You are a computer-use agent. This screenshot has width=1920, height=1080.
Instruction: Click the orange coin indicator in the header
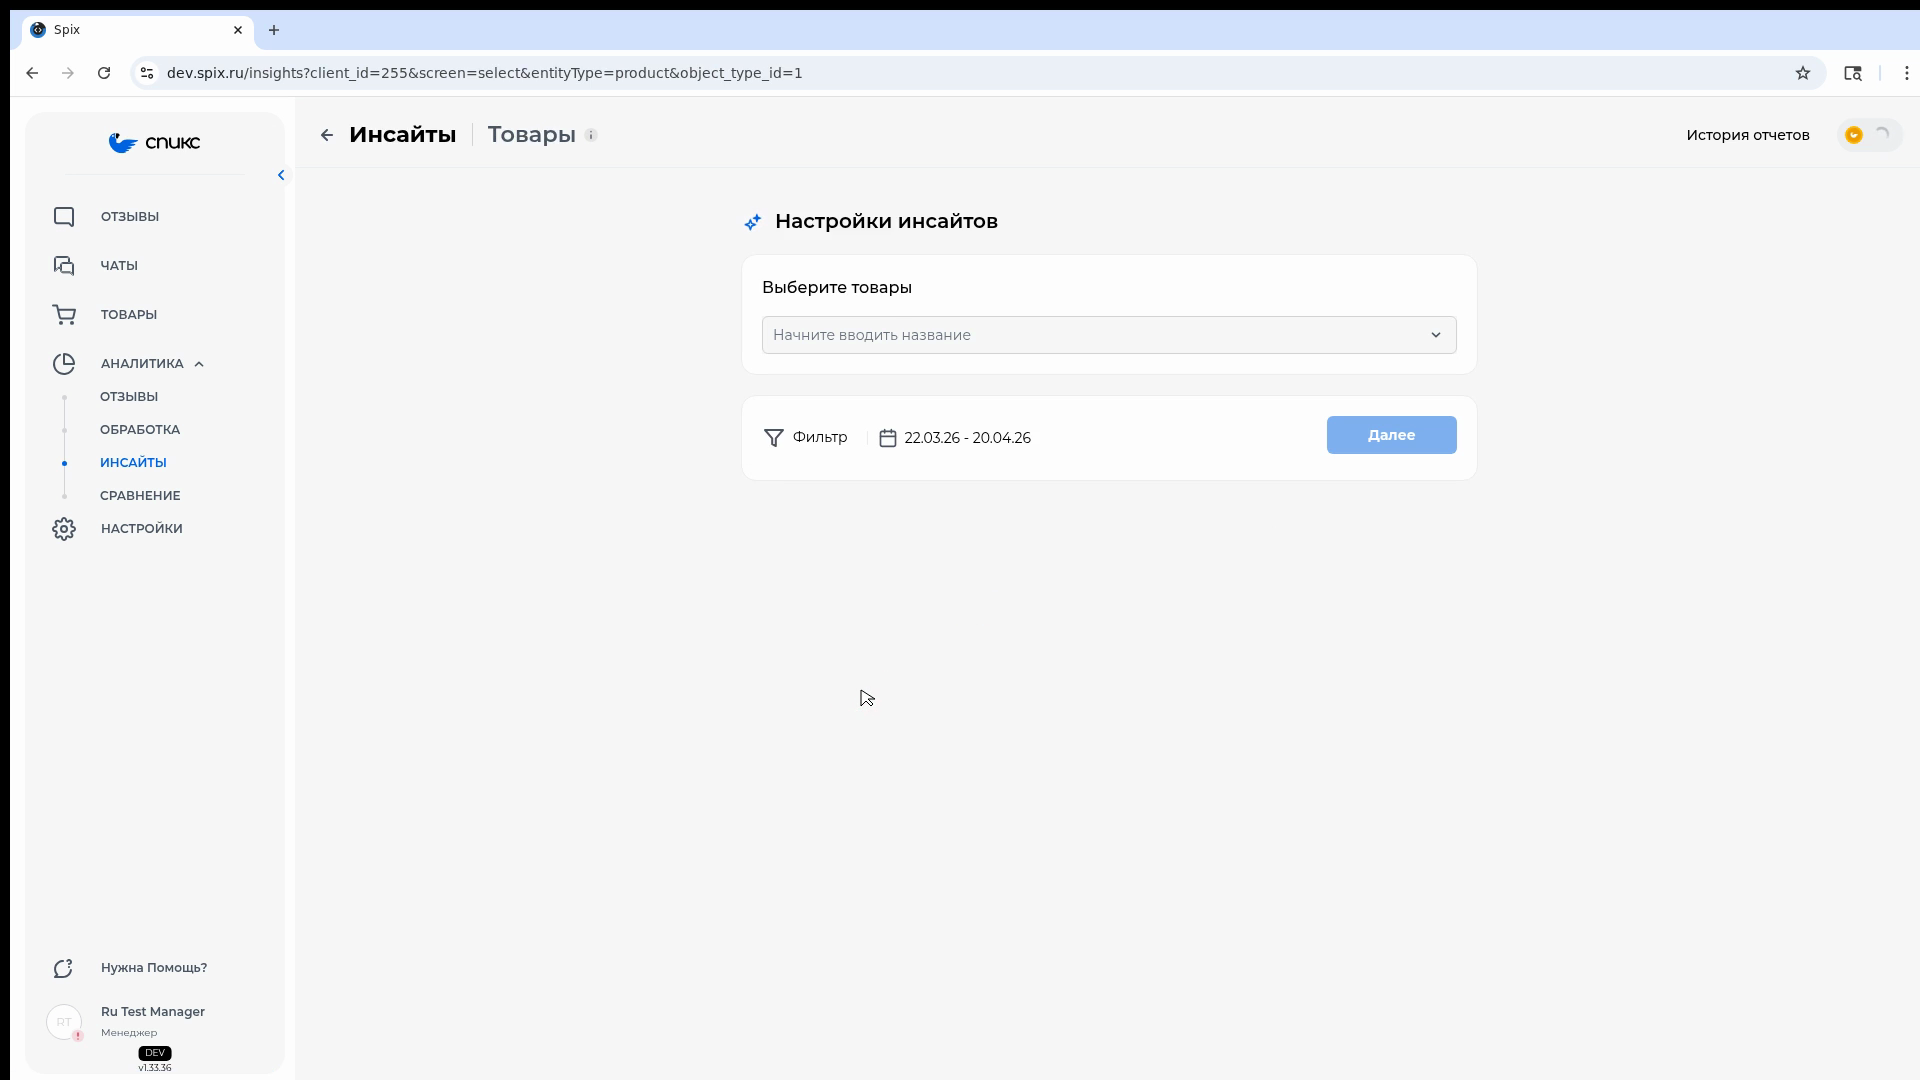[1854, 135]
